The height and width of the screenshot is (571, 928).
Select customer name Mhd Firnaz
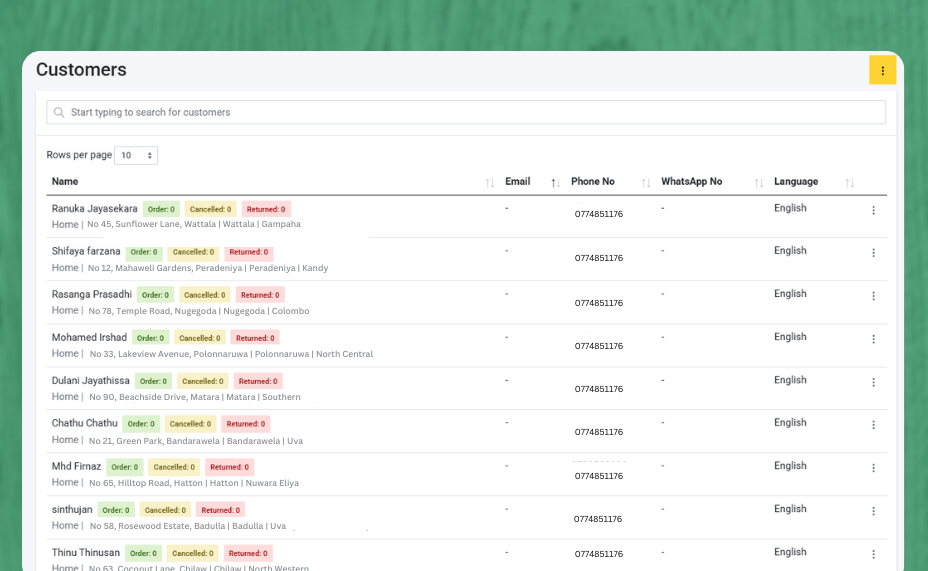76,466
